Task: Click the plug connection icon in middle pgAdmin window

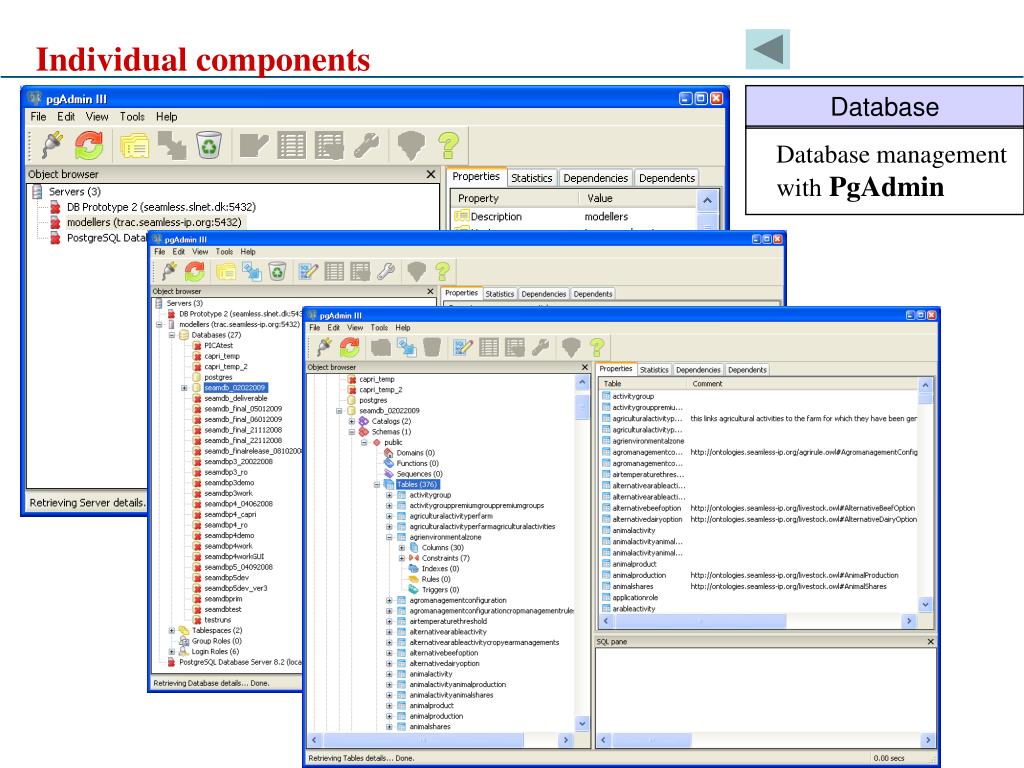Action: (x=169, y=271)
